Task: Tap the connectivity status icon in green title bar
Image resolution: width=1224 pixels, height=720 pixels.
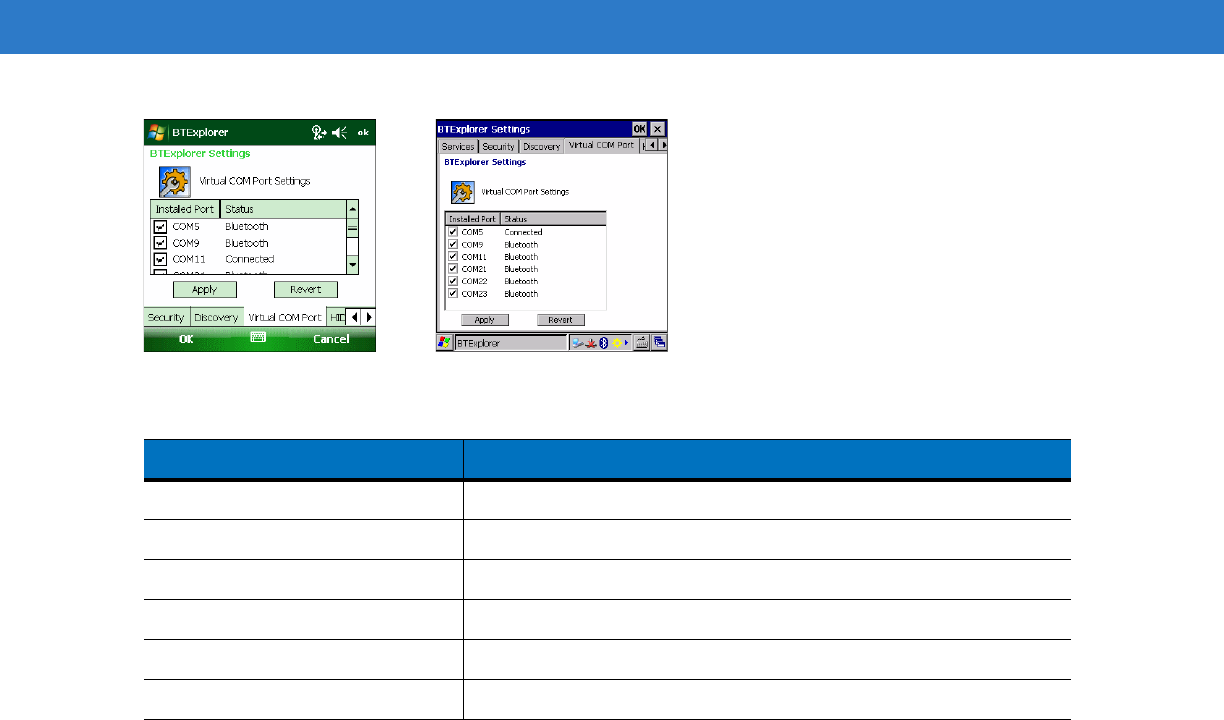Action: 318,132
